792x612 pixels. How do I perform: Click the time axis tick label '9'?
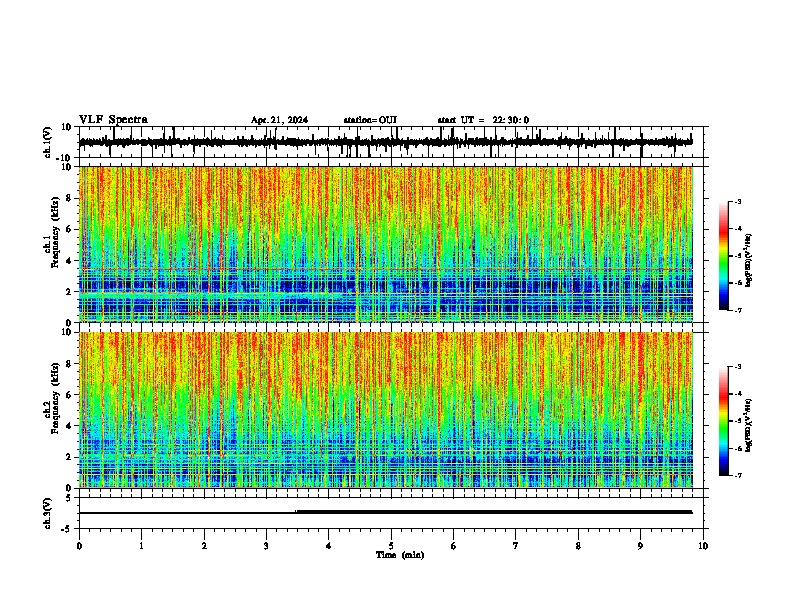[640, 546]
